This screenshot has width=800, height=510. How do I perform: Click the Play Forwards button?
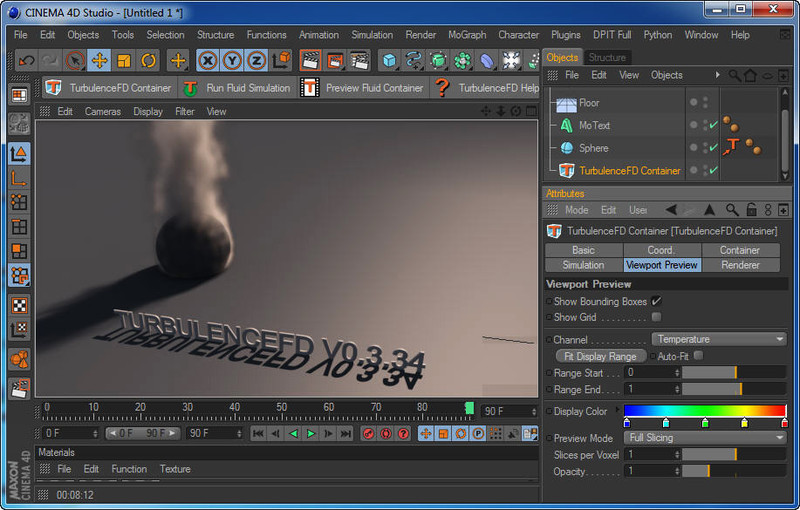[311, 434]
